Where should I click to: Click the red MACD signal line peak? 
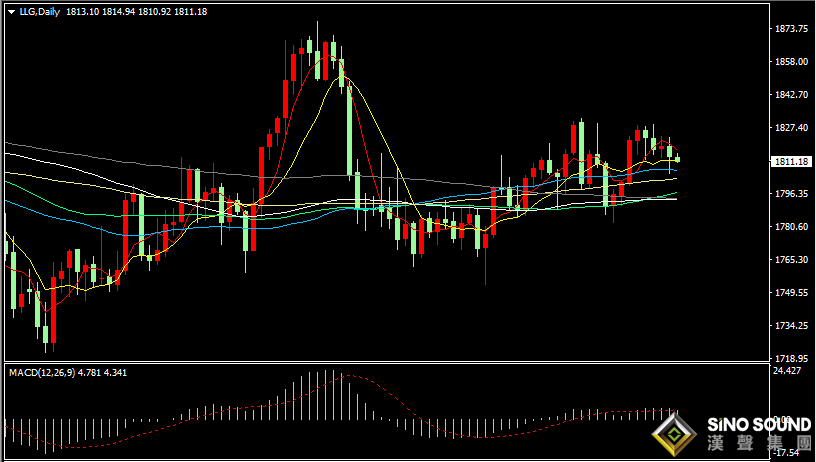click(x=350, y=375)
